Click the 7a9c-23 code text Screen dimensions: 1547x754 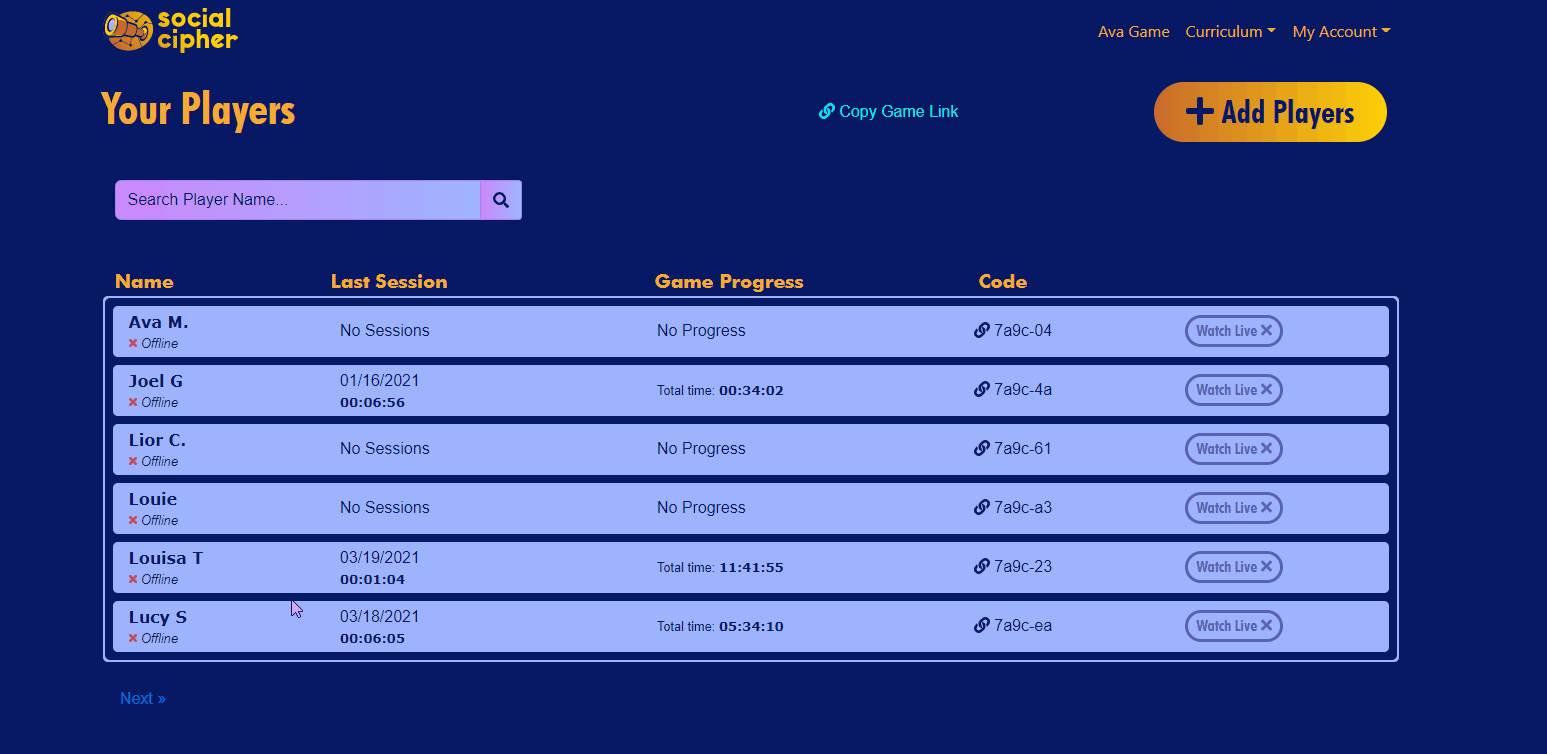click(1023, 567)
